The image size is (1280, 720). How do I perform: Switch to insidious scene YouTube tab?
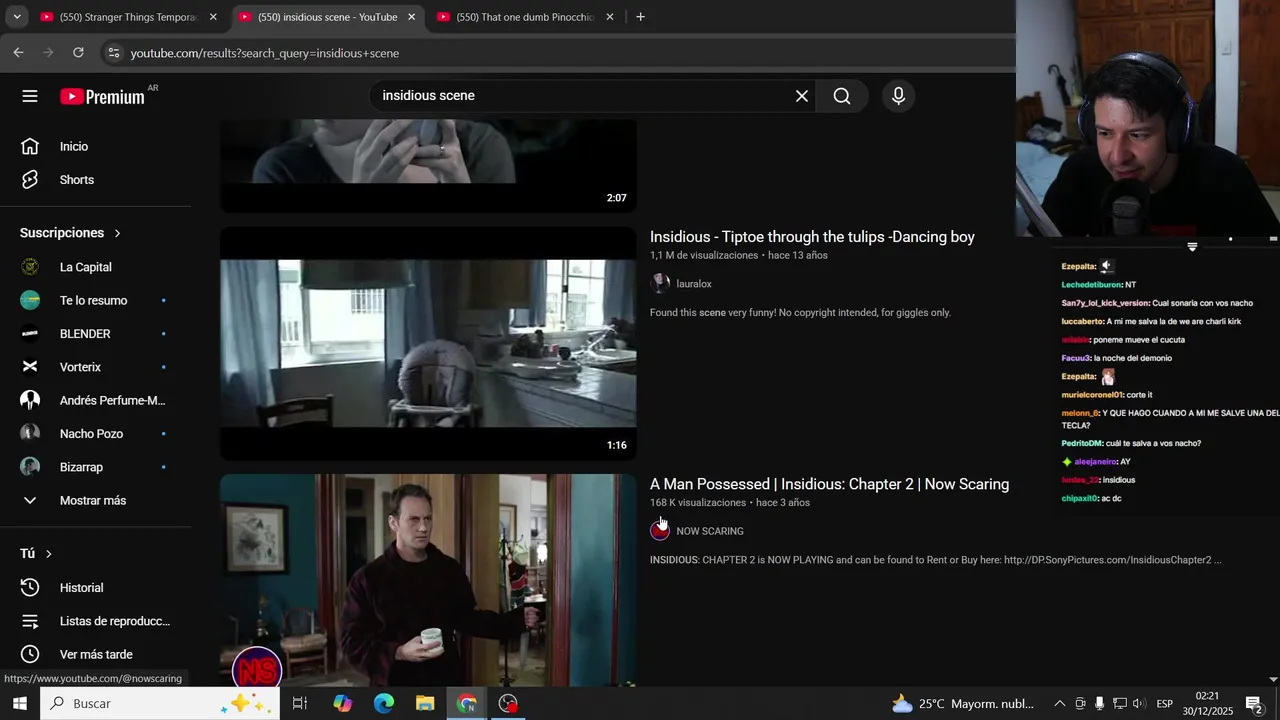pyautogui.click(x=327, y=17)
